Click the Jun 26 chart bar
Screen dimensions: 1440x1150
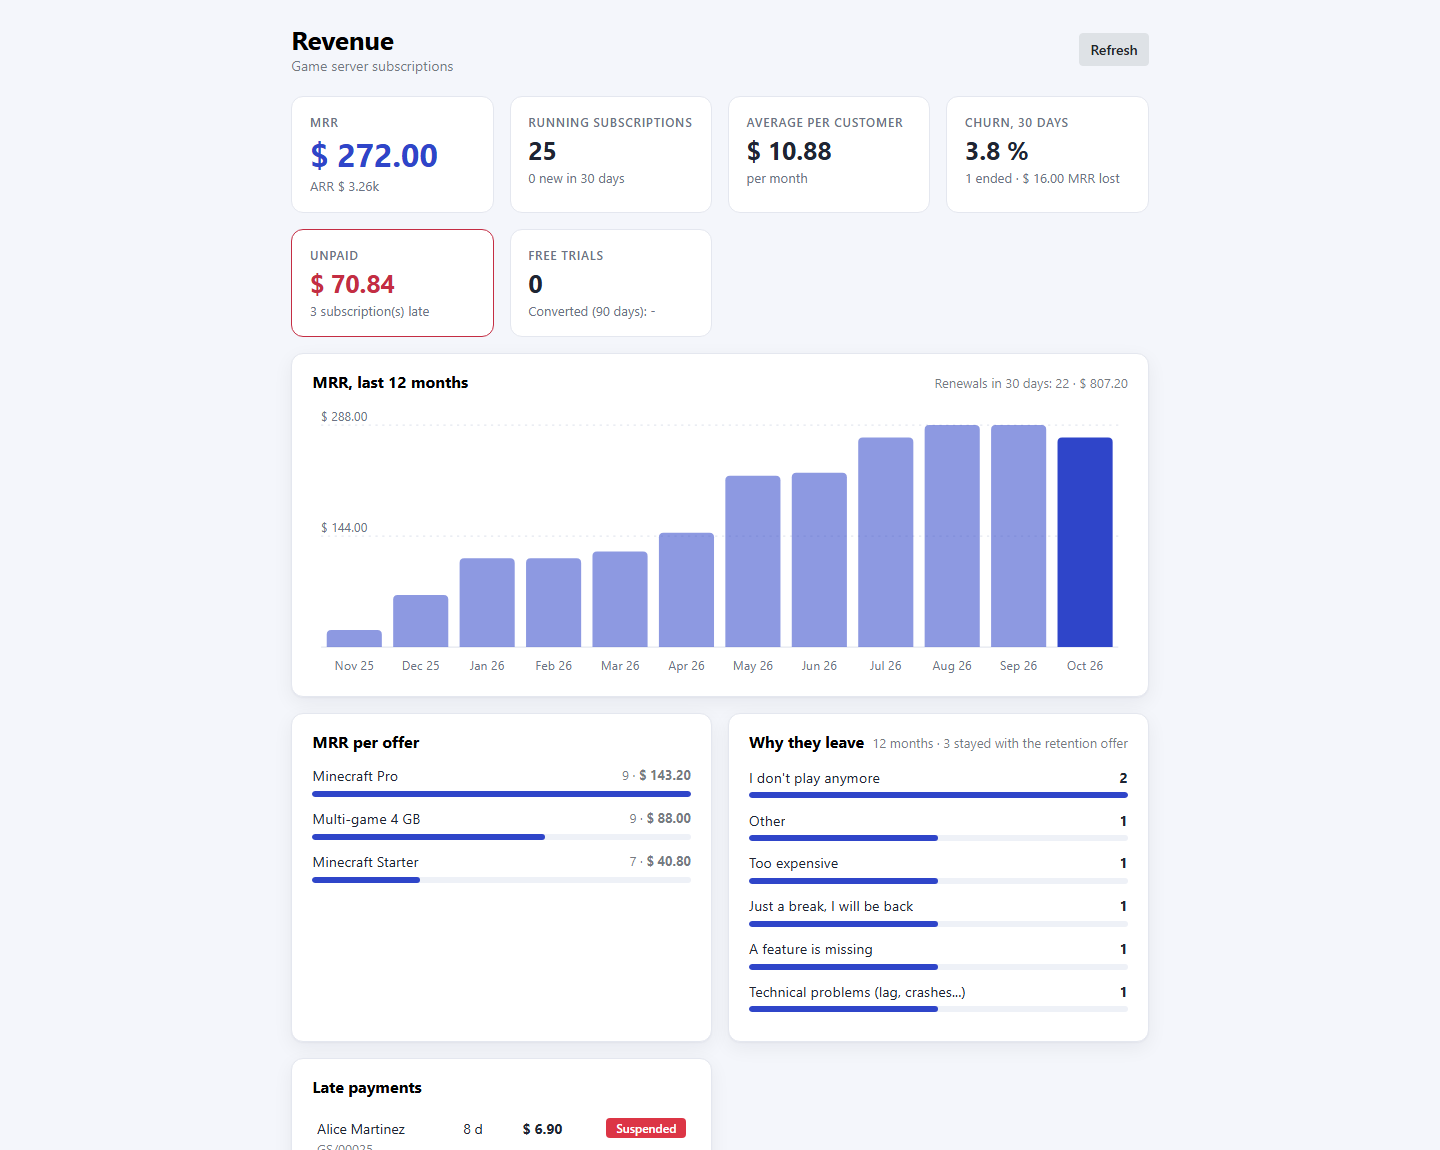[x=819, y=560]
